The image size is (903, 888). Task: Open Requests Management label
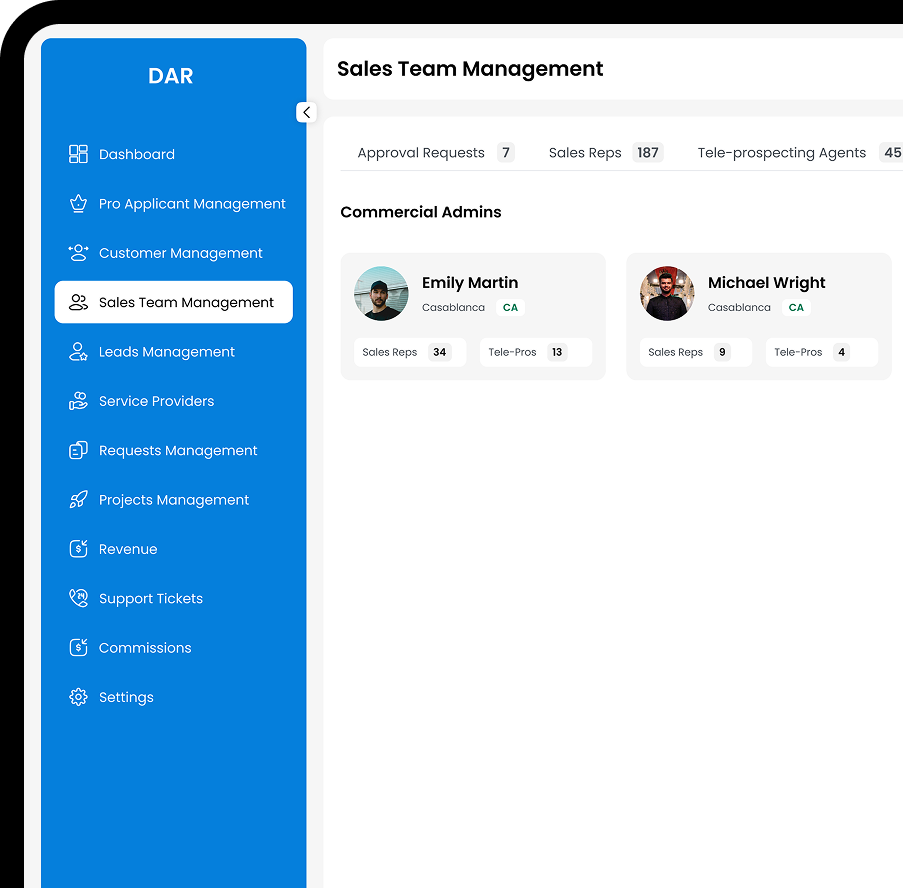pyautogui.click(x=178, y=450)
